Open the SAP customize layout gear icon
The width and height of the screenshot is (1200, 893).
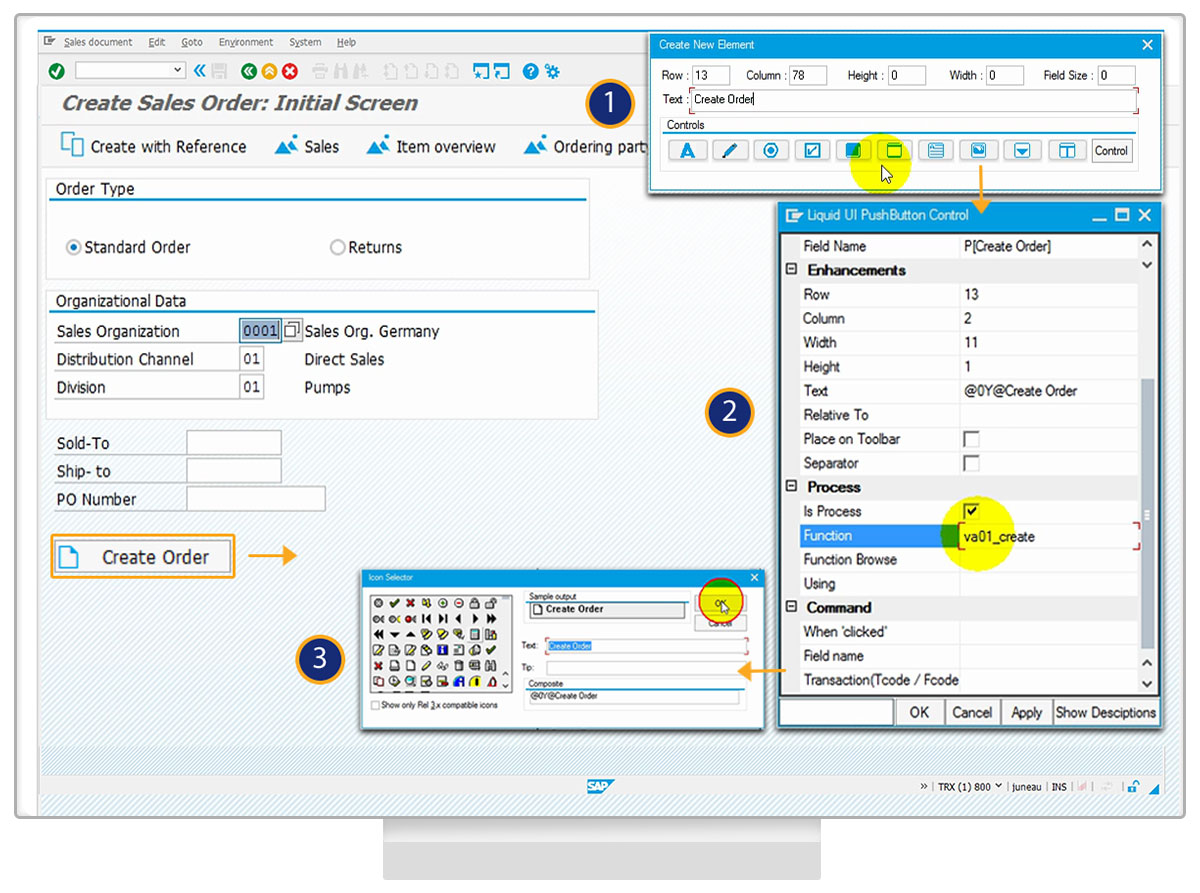553,71
